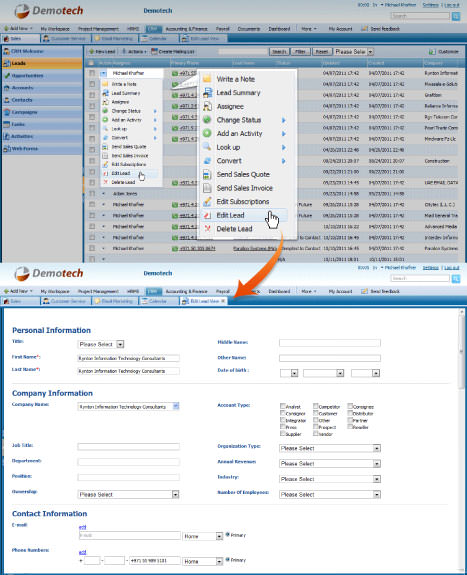Open Activities in the sidebar

pyautogui.click(x=41, y=136)
